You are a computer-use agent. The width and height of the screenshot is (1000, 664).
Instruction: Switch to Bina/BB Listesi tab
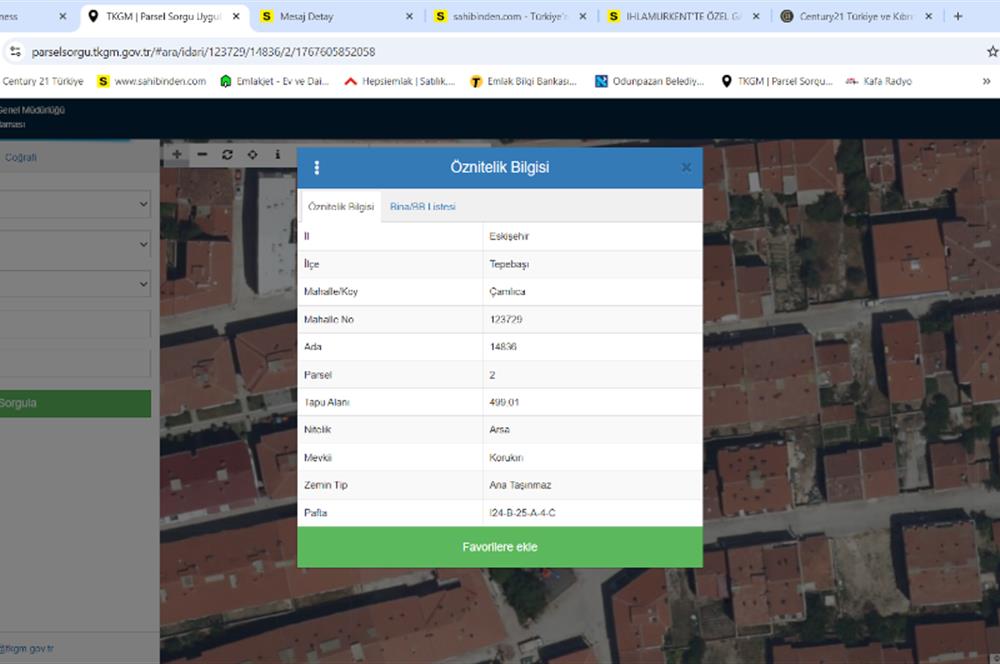(x=422, y=207)
